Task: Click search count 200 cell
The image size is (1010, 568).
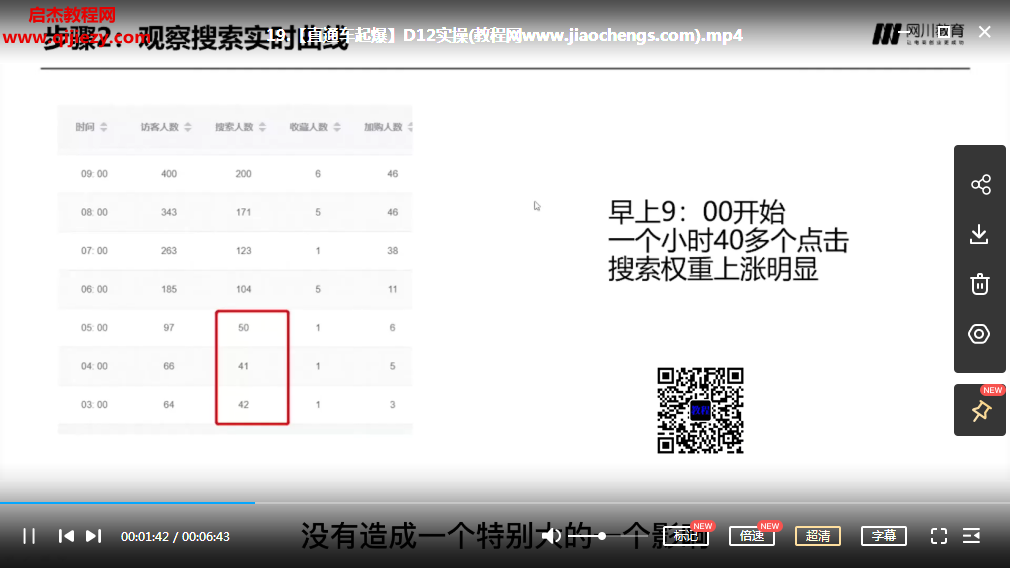Action: pyautogui.click(x=243, y=174)
